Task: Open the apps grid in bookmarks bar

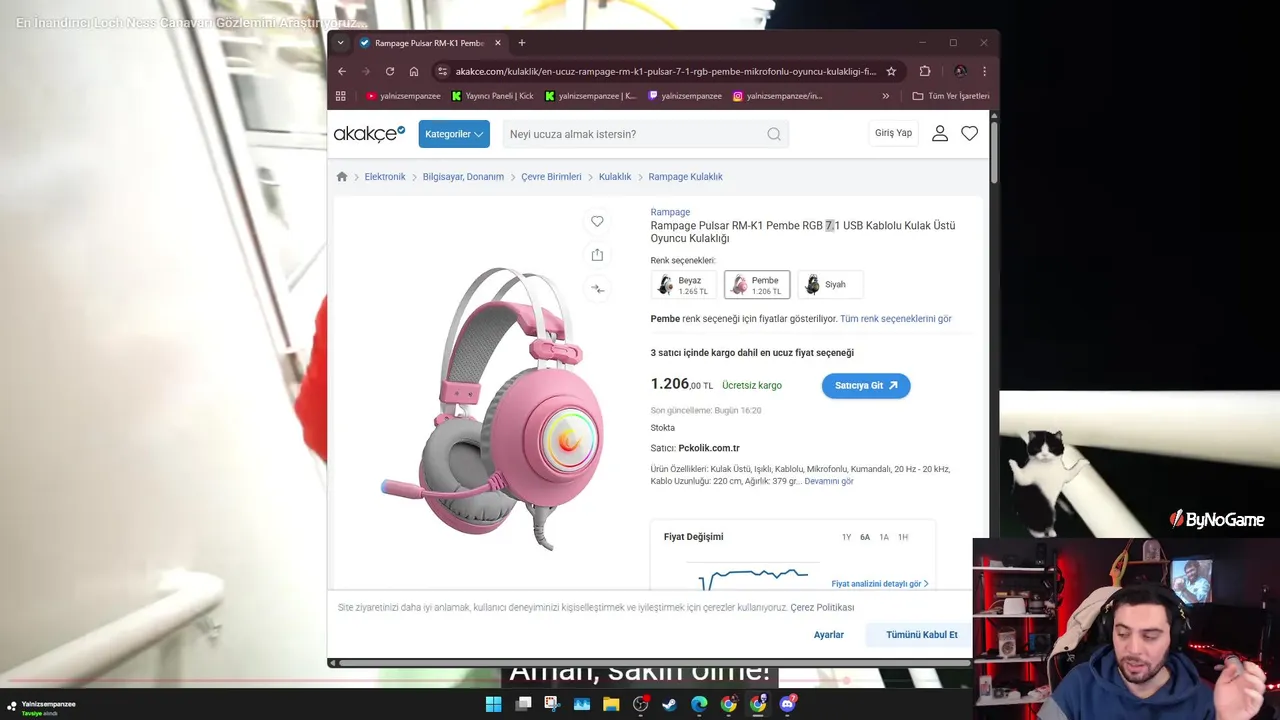Action: [341, 96]
